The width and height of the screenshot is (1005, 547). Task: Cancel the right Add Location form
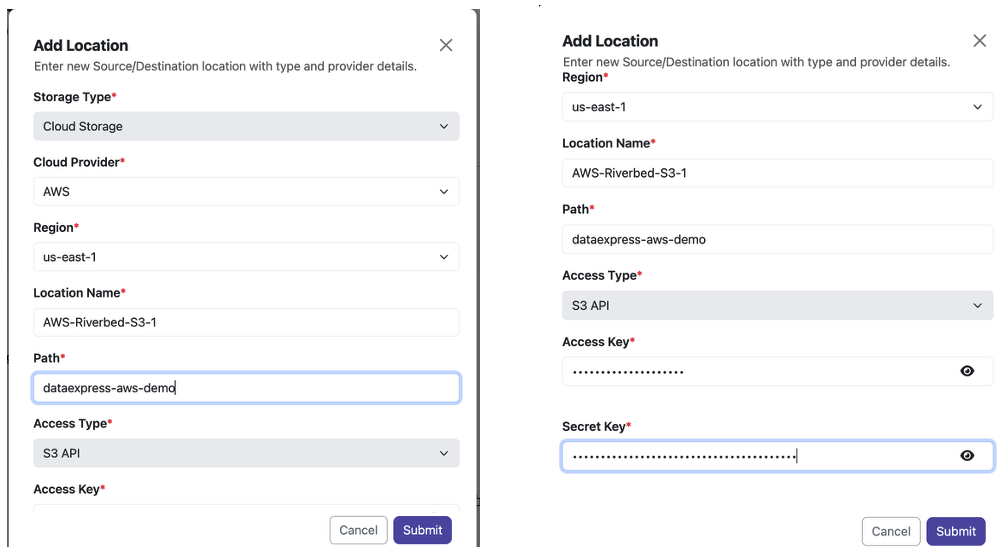tap(891, 532)
